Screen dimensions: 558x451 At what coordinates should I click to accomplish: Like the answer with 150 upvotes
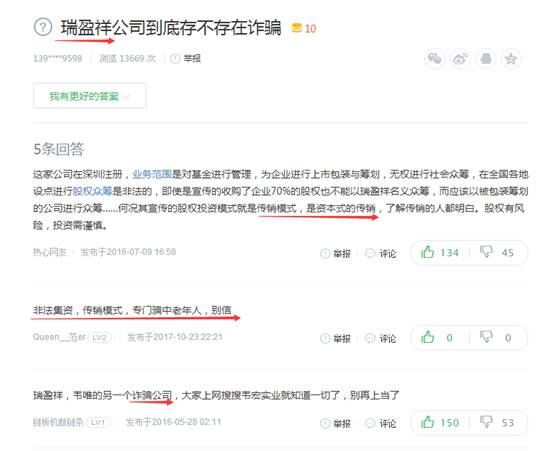pos(440,423)
